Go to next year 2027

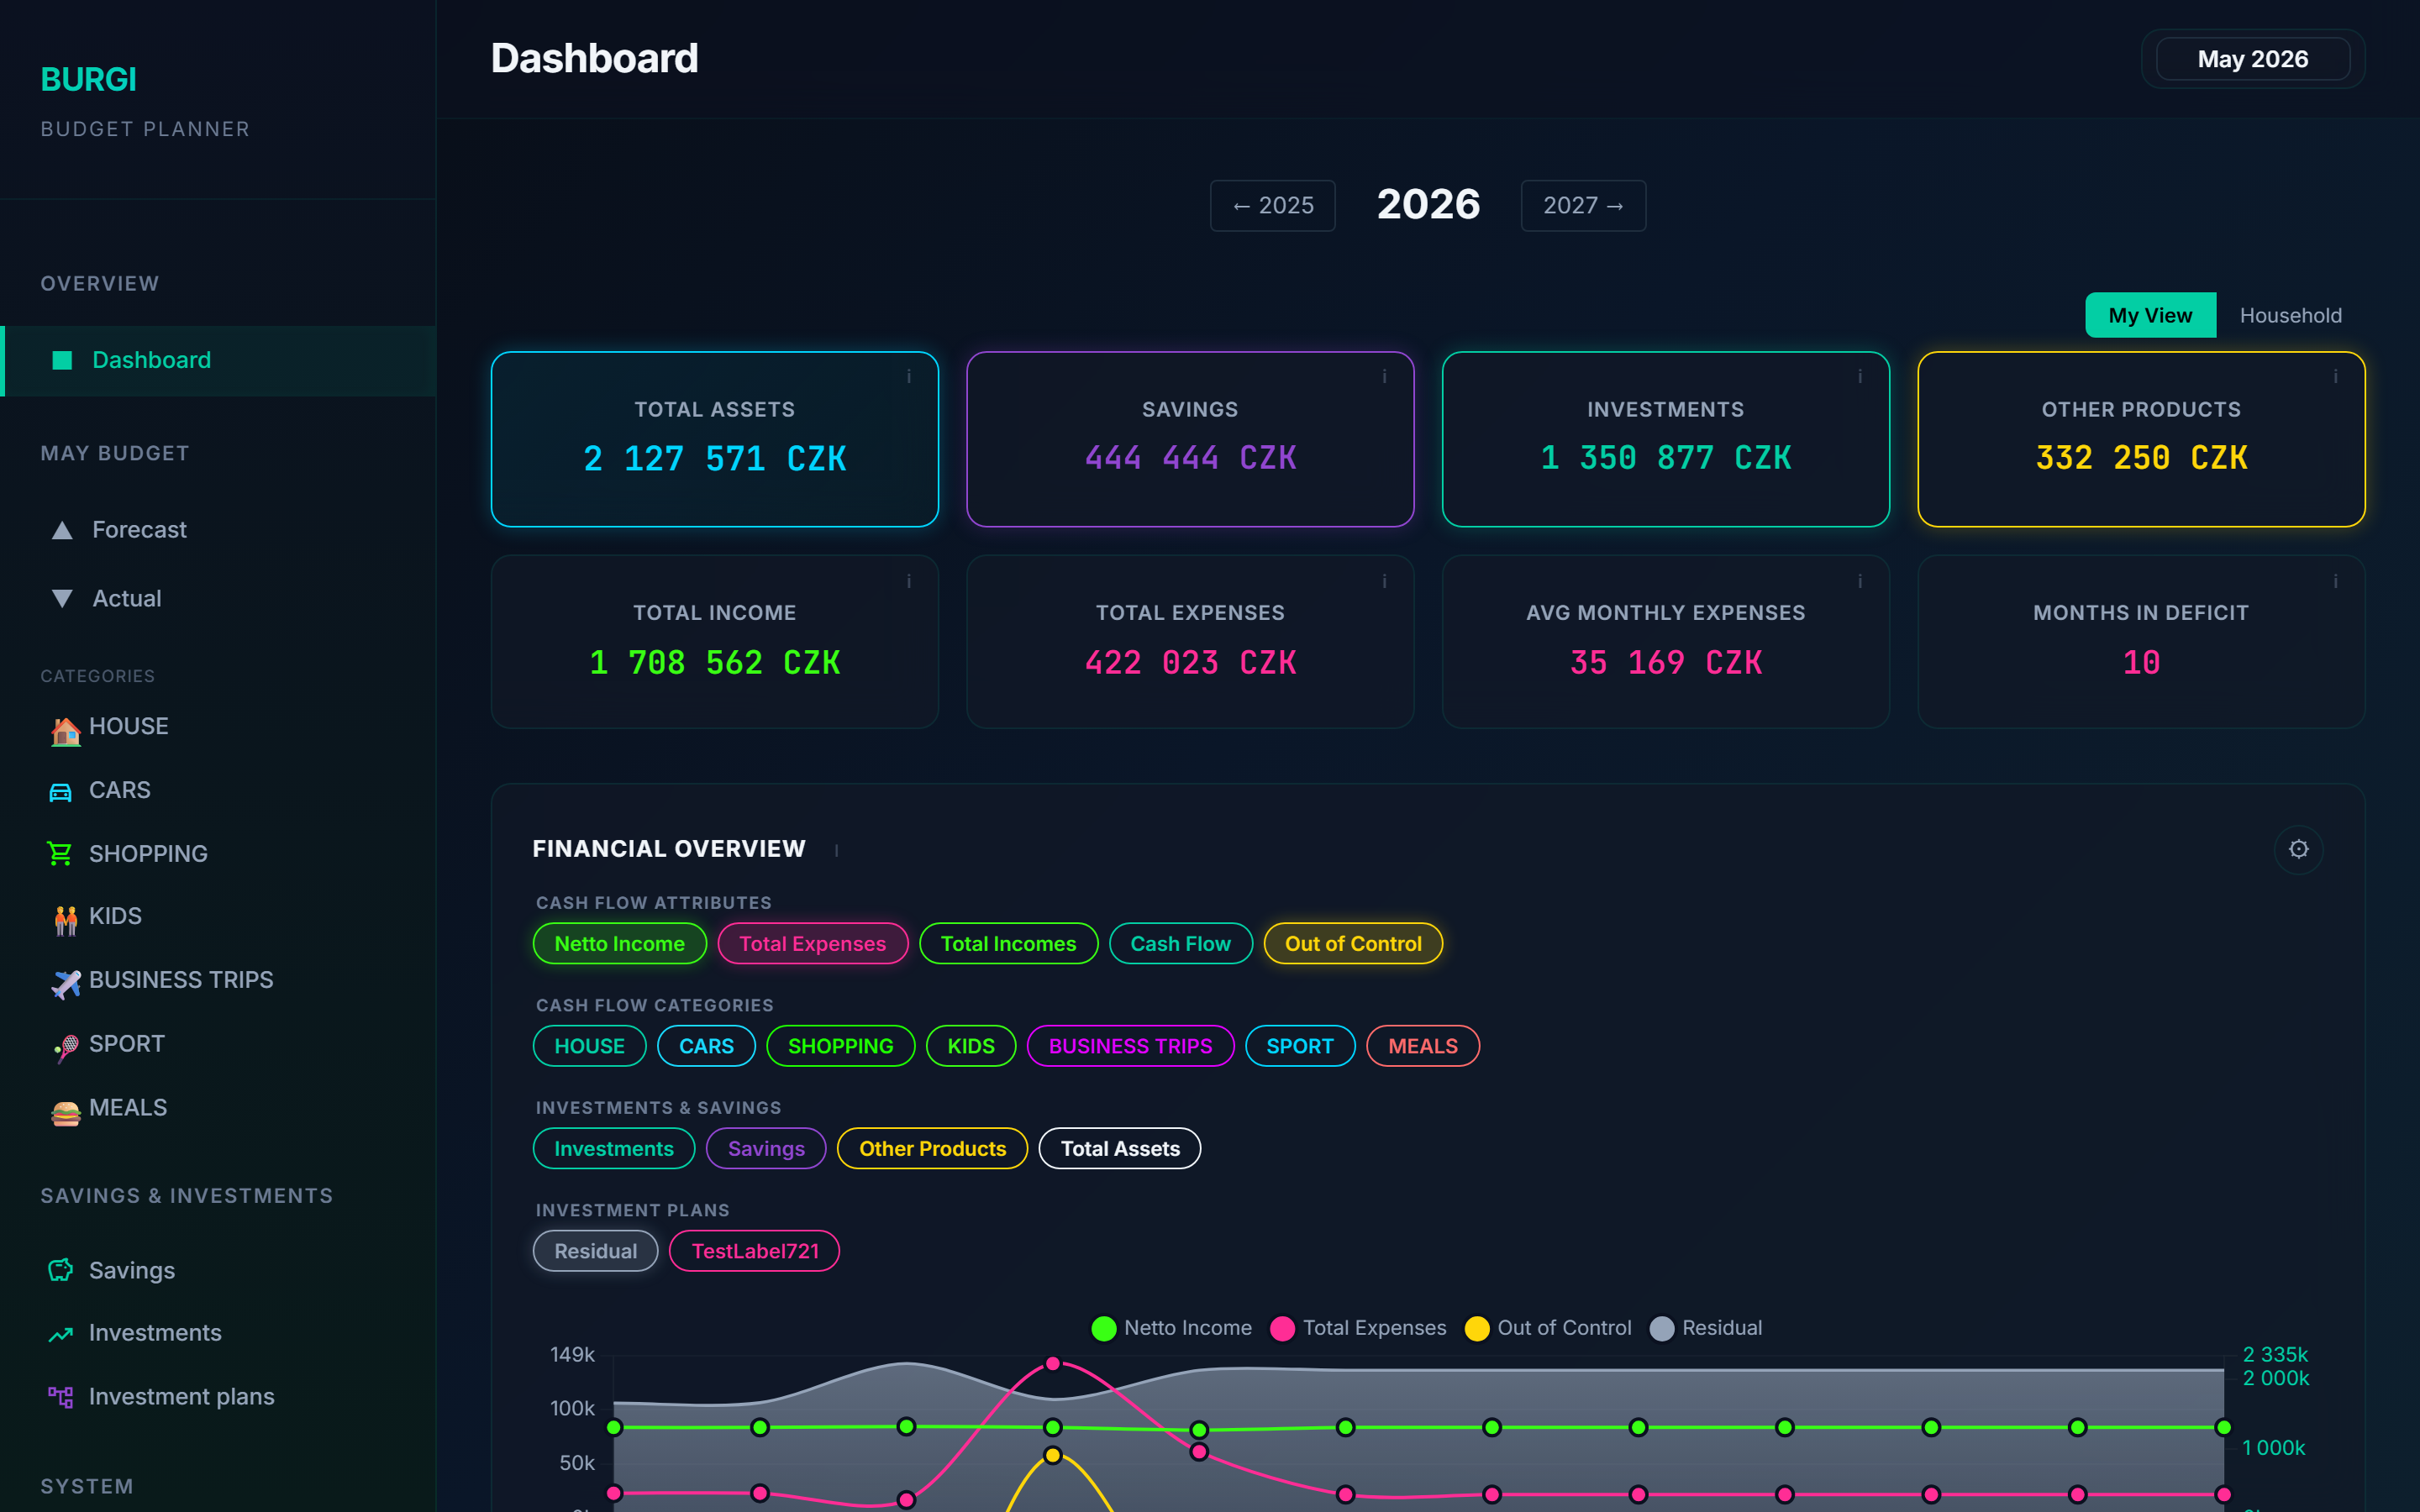tap(1583, 206)
